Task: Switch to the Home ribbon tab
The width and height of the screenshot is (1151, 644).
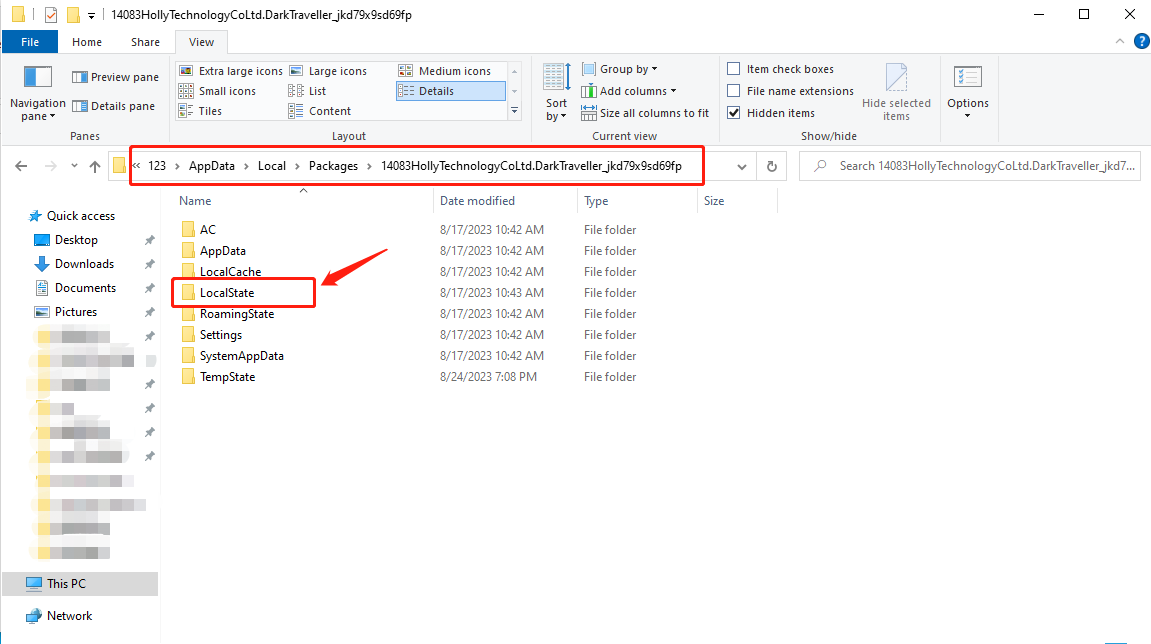Action: pos(87,42)
